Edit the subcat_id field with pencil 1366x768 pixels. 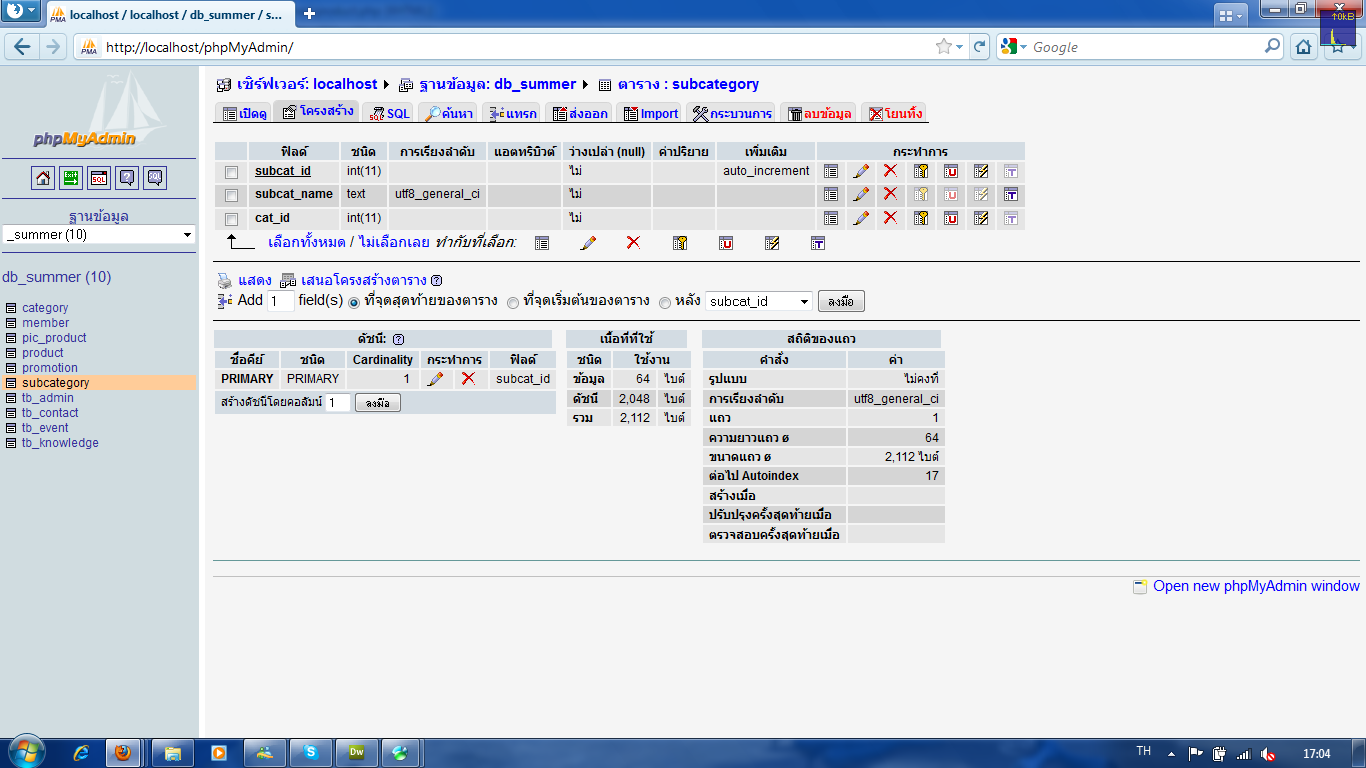coord(861,171)
